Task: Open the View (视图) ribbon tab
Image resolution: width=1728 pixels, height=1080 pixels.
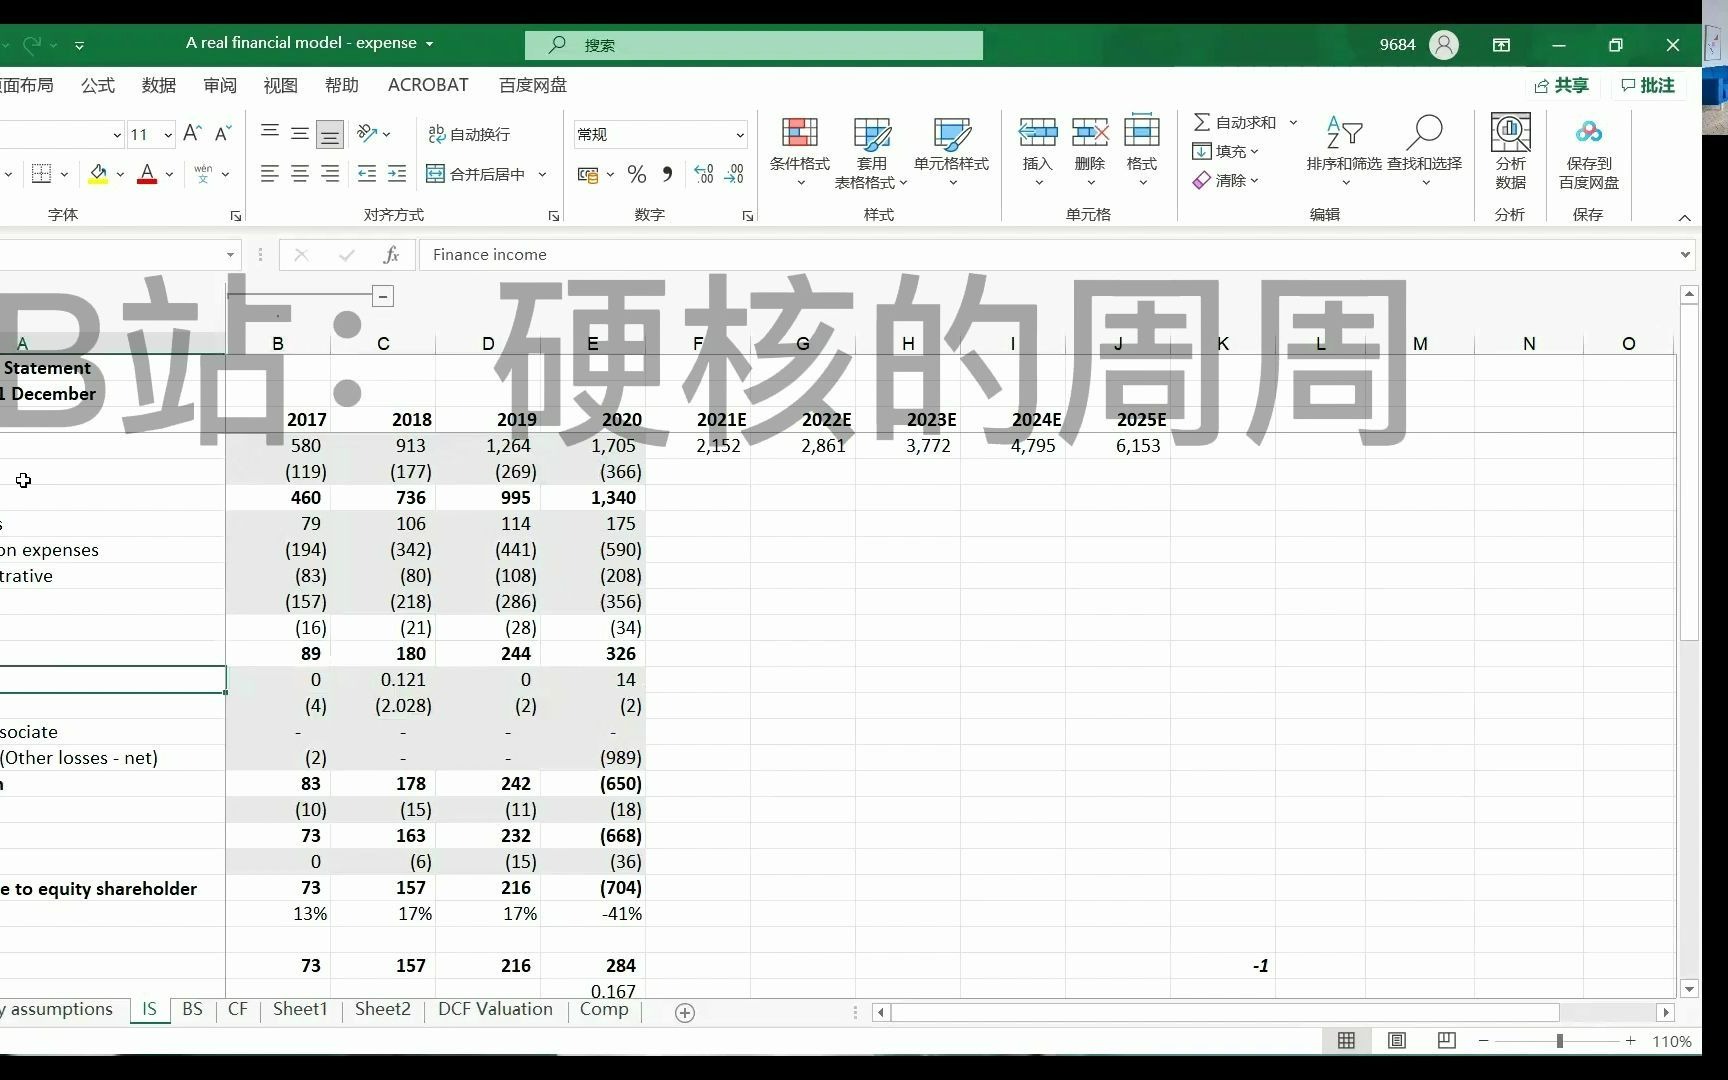Action: (281, 86)
